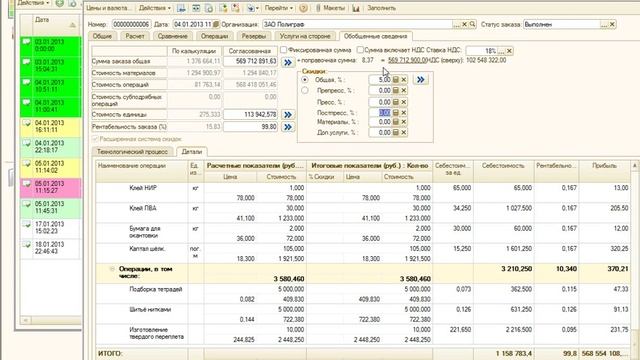Click the Постпресс % value field
640x360 pixels.
tap(380, 113)
